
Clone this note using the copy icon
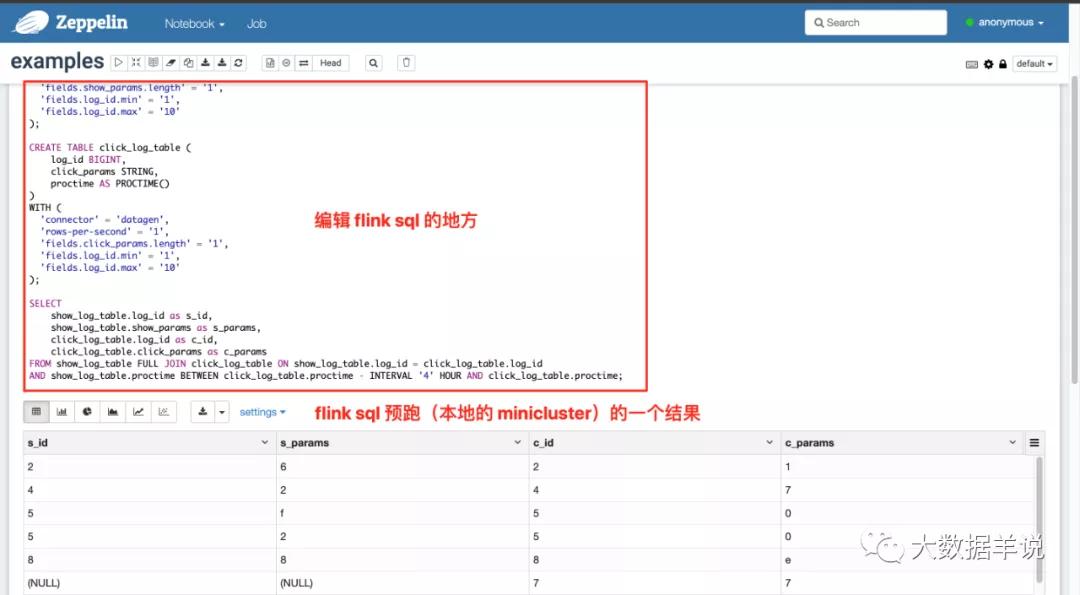coord(188,63)
